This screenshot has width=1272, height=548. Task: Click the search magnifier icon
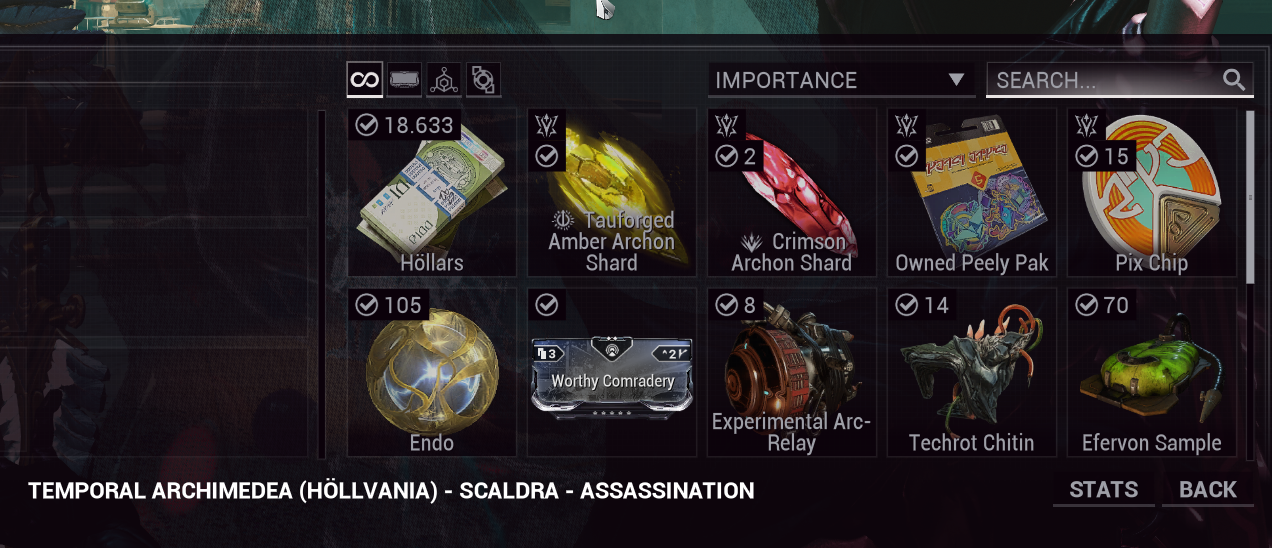click(1234, 80)
